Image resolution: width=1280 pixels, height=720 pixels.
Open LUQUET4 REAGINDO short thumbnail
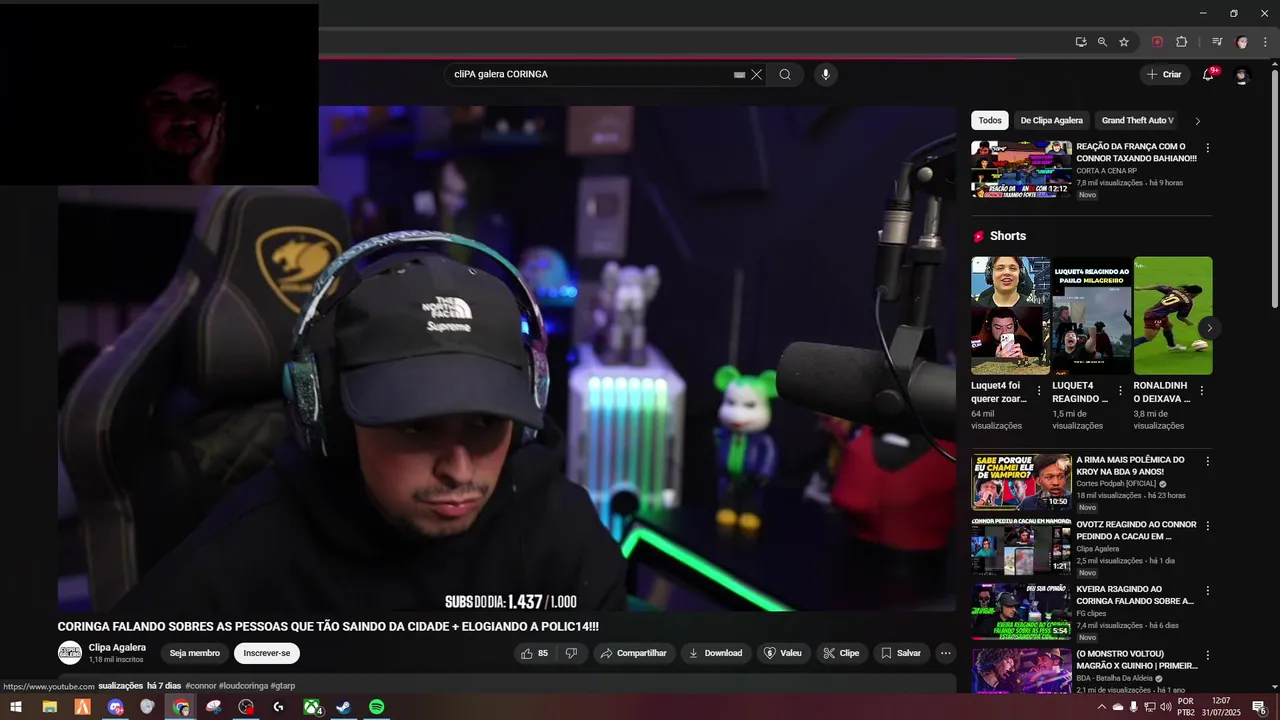tap(1092, 316)
